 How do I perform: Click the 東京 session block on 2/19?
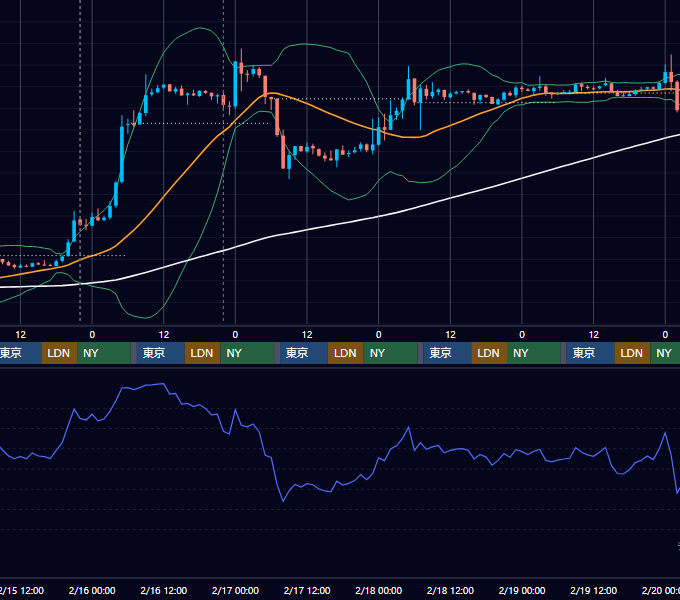(x=590, y=353)
